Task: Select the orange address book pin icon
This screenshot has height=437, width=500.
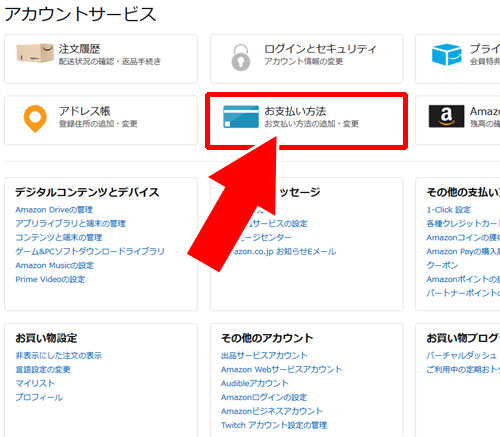Action: pos(35,119)
